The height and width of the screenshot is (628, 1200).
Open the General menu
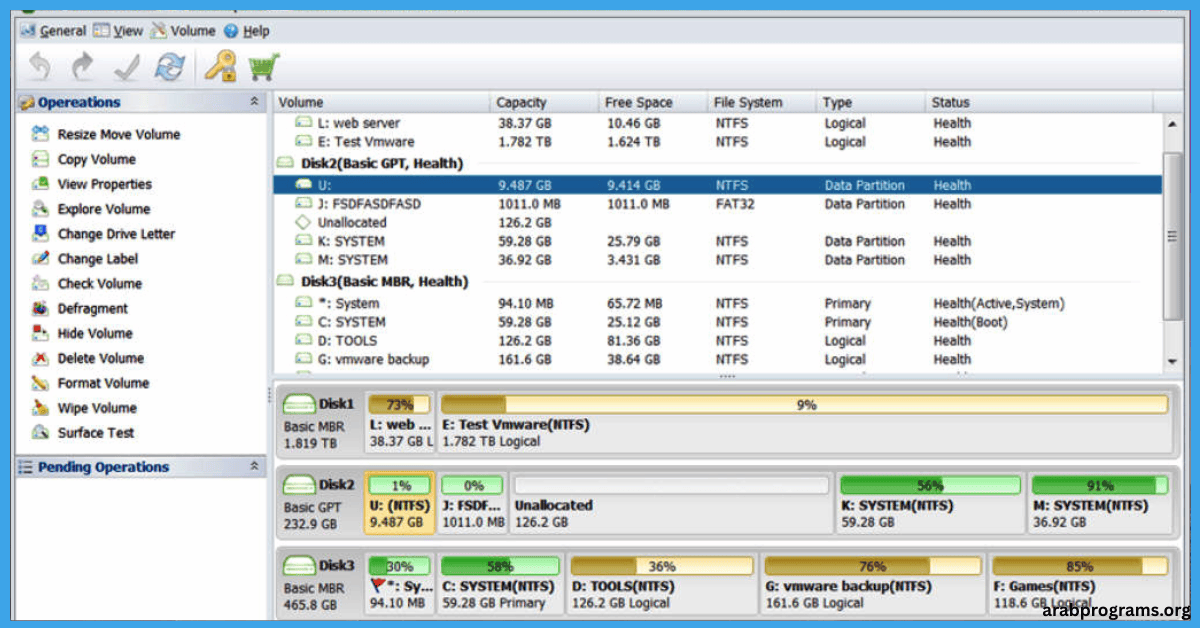coord(54,31)
